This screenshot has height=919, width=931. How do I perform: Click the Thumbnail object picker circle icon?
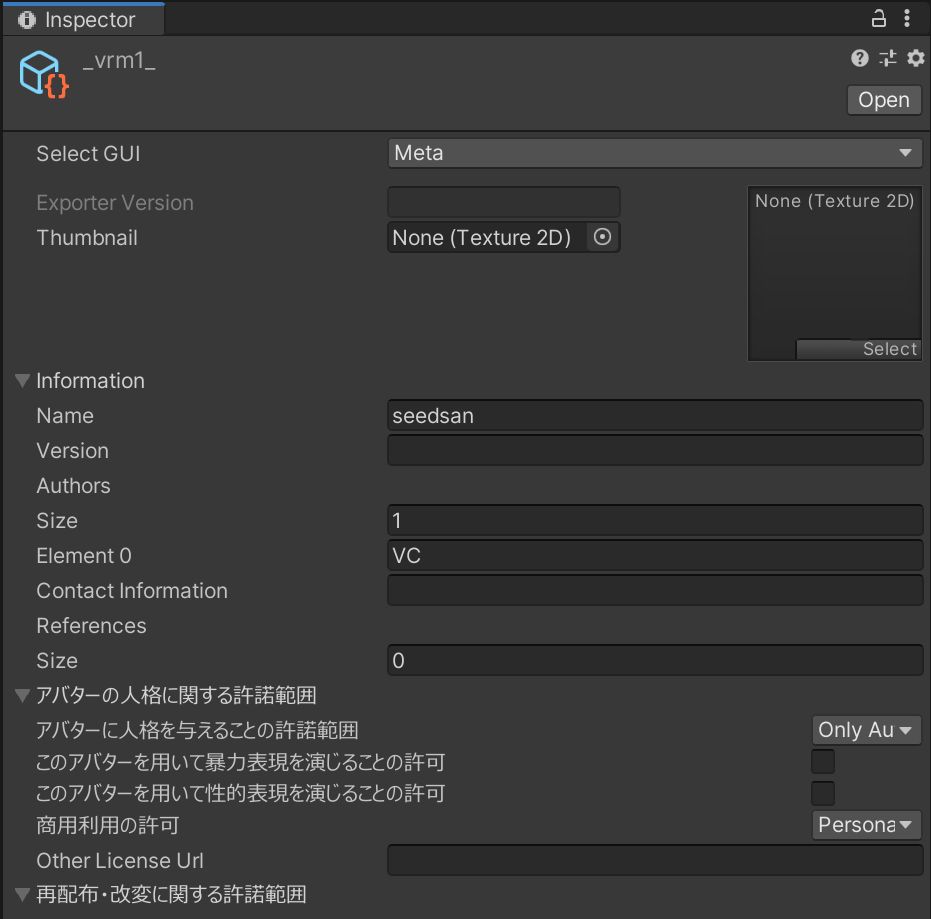tap(602, 237)
